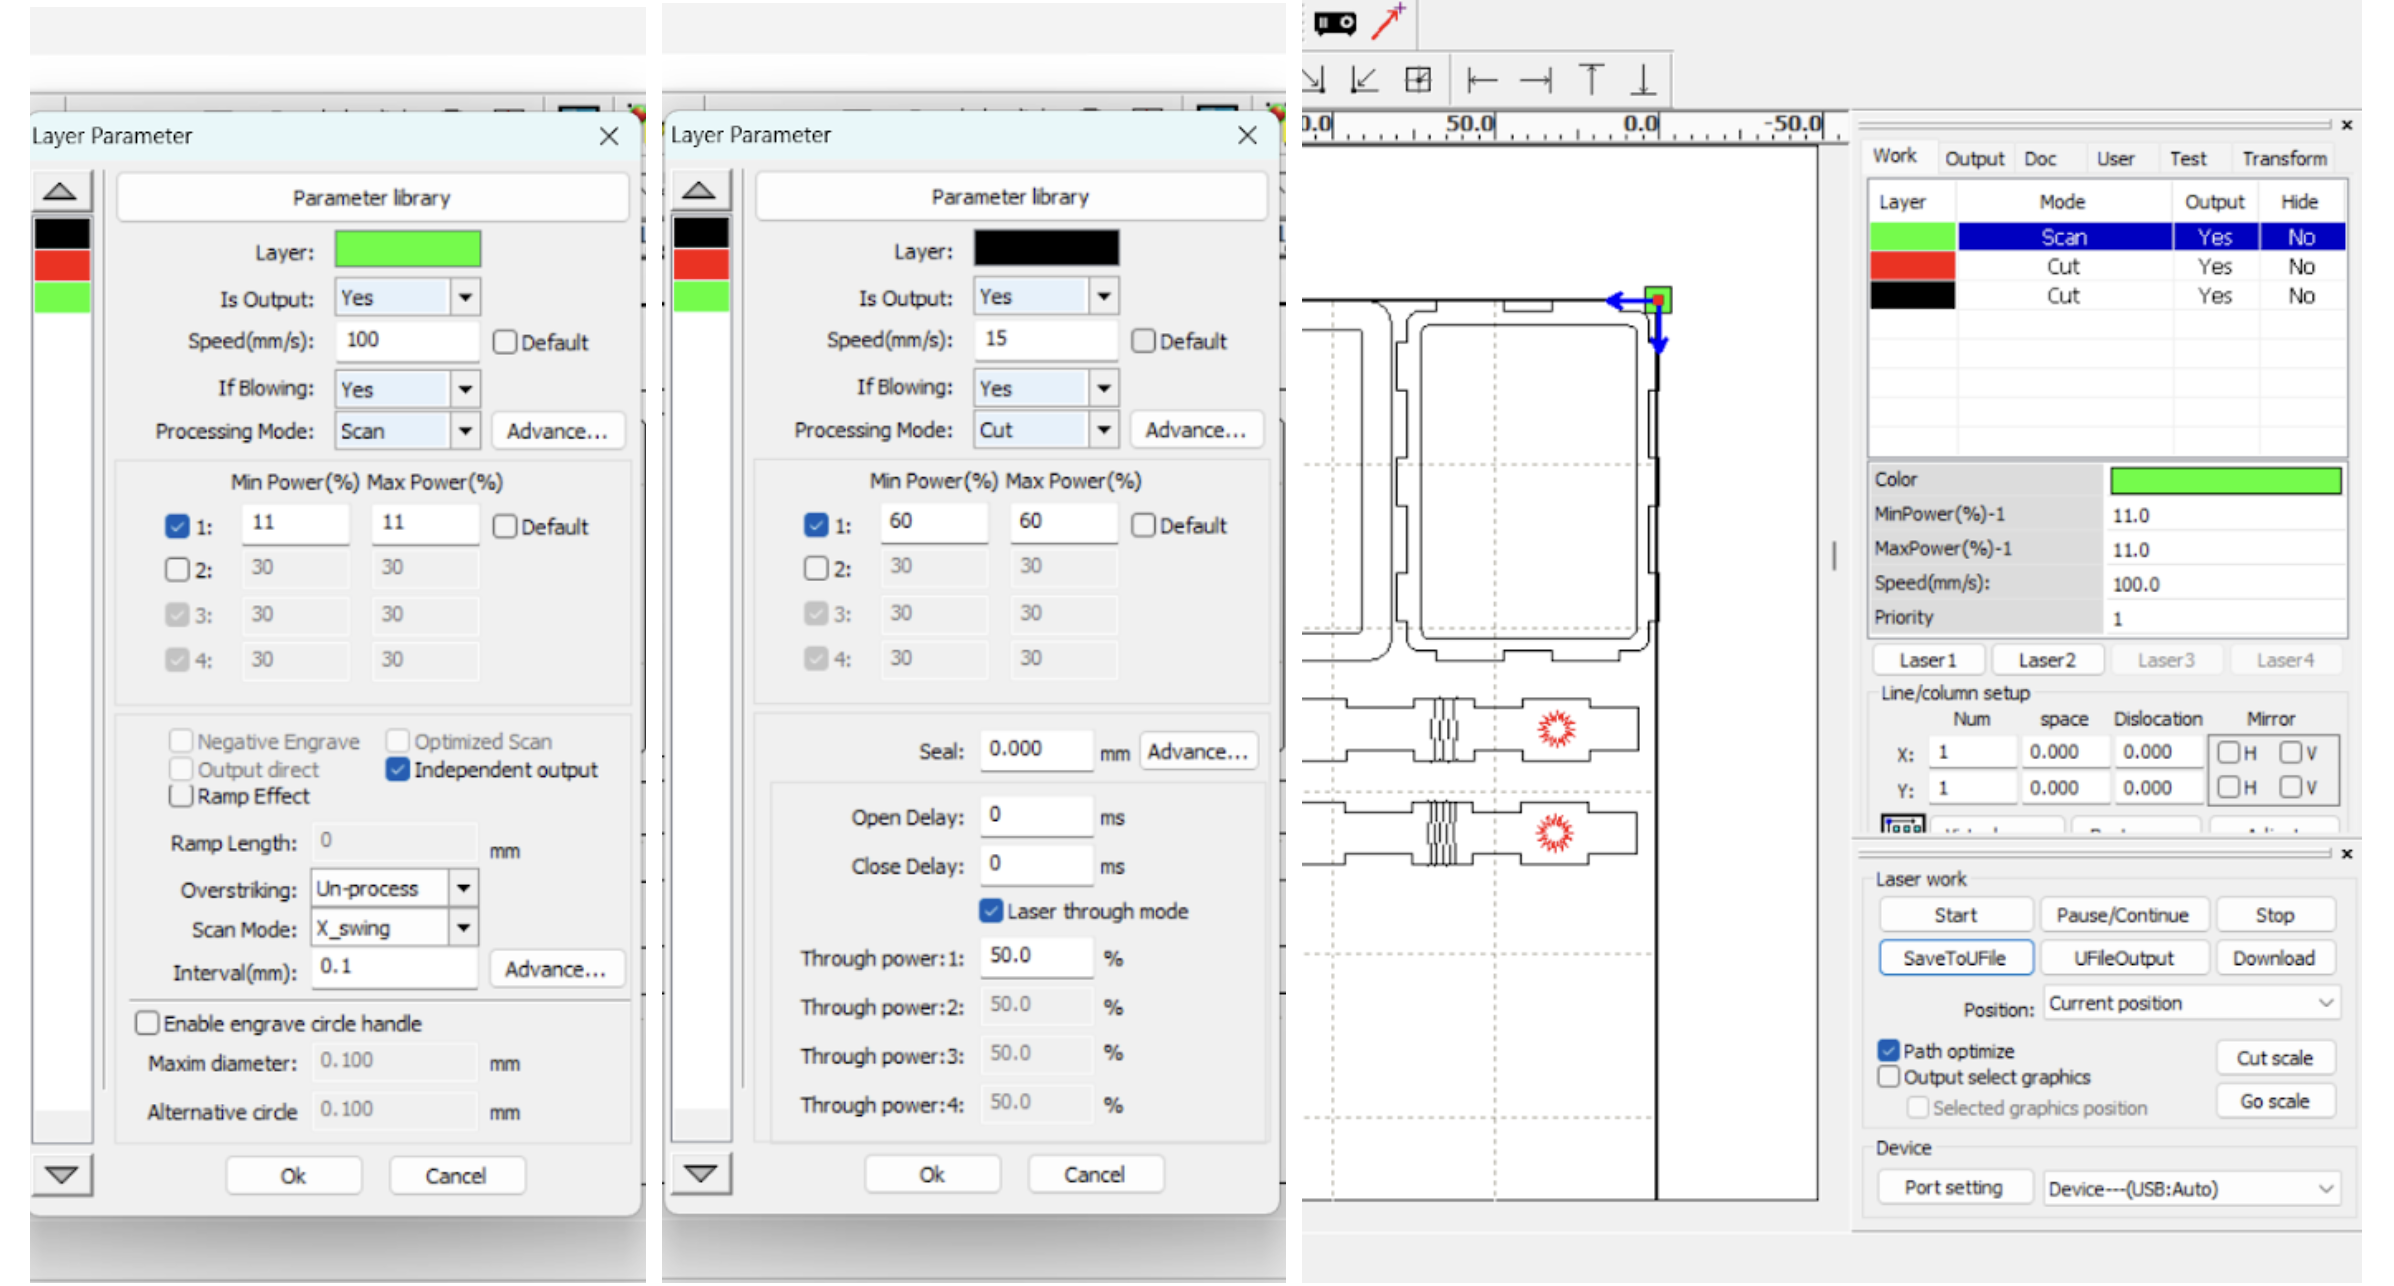This screenshot has height=1286, width=2394.
Task: Click move-to-center crosshair box icon
Action: click(1418, 79)
